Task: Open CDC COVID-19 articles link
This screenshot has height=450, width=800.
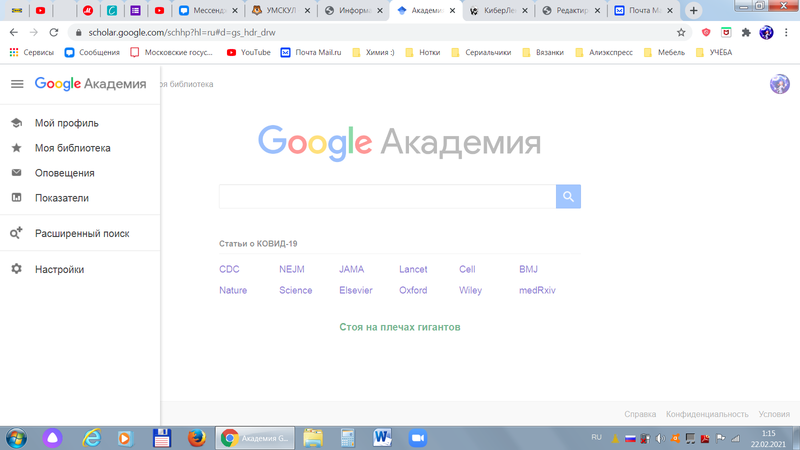Action: 229,269
